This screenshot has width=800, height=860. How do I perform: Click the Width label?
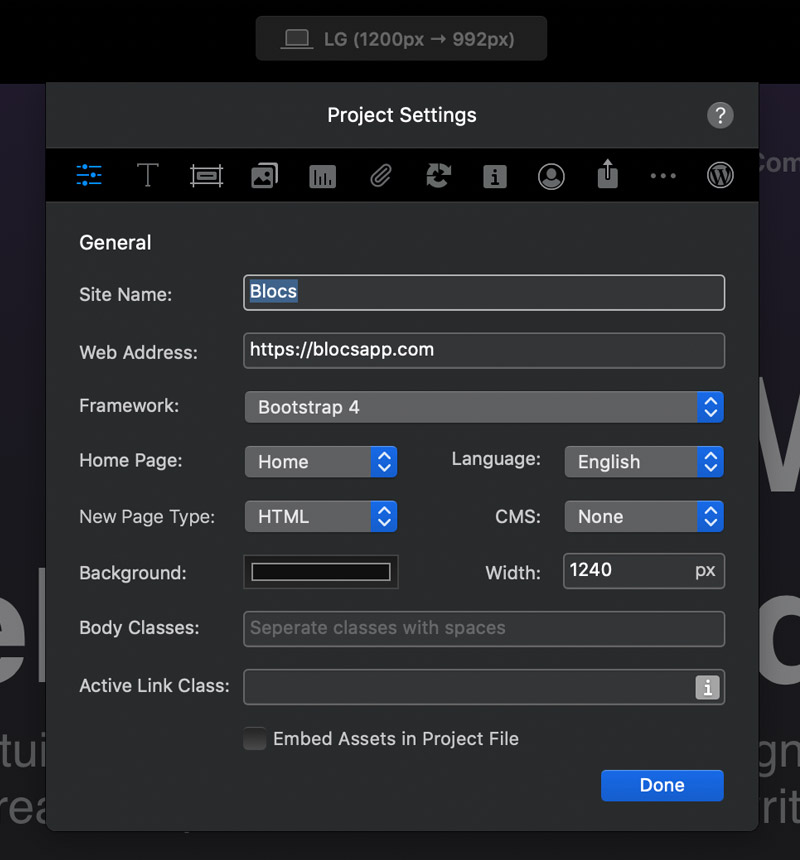(x=513, y=573)
